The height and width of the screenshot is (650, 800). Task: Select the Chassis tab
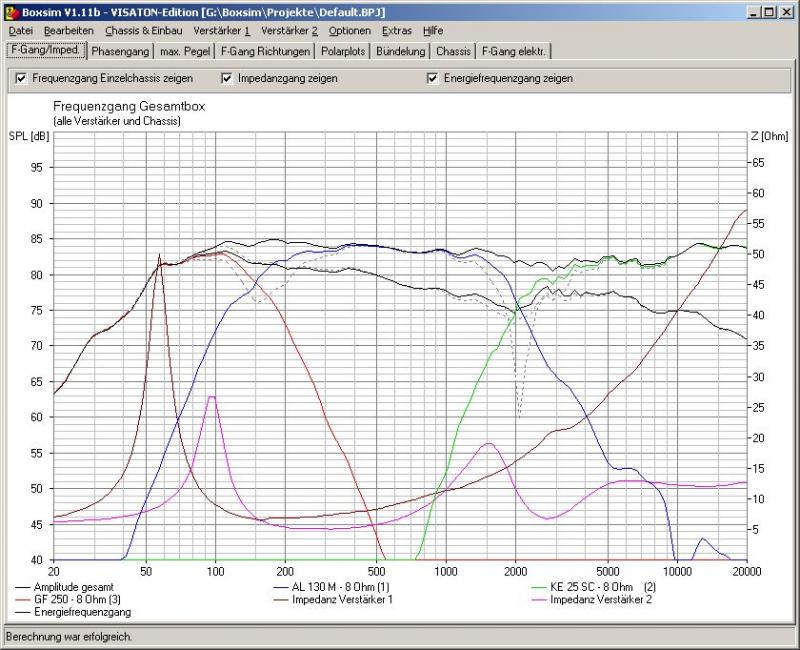[453, 51]
